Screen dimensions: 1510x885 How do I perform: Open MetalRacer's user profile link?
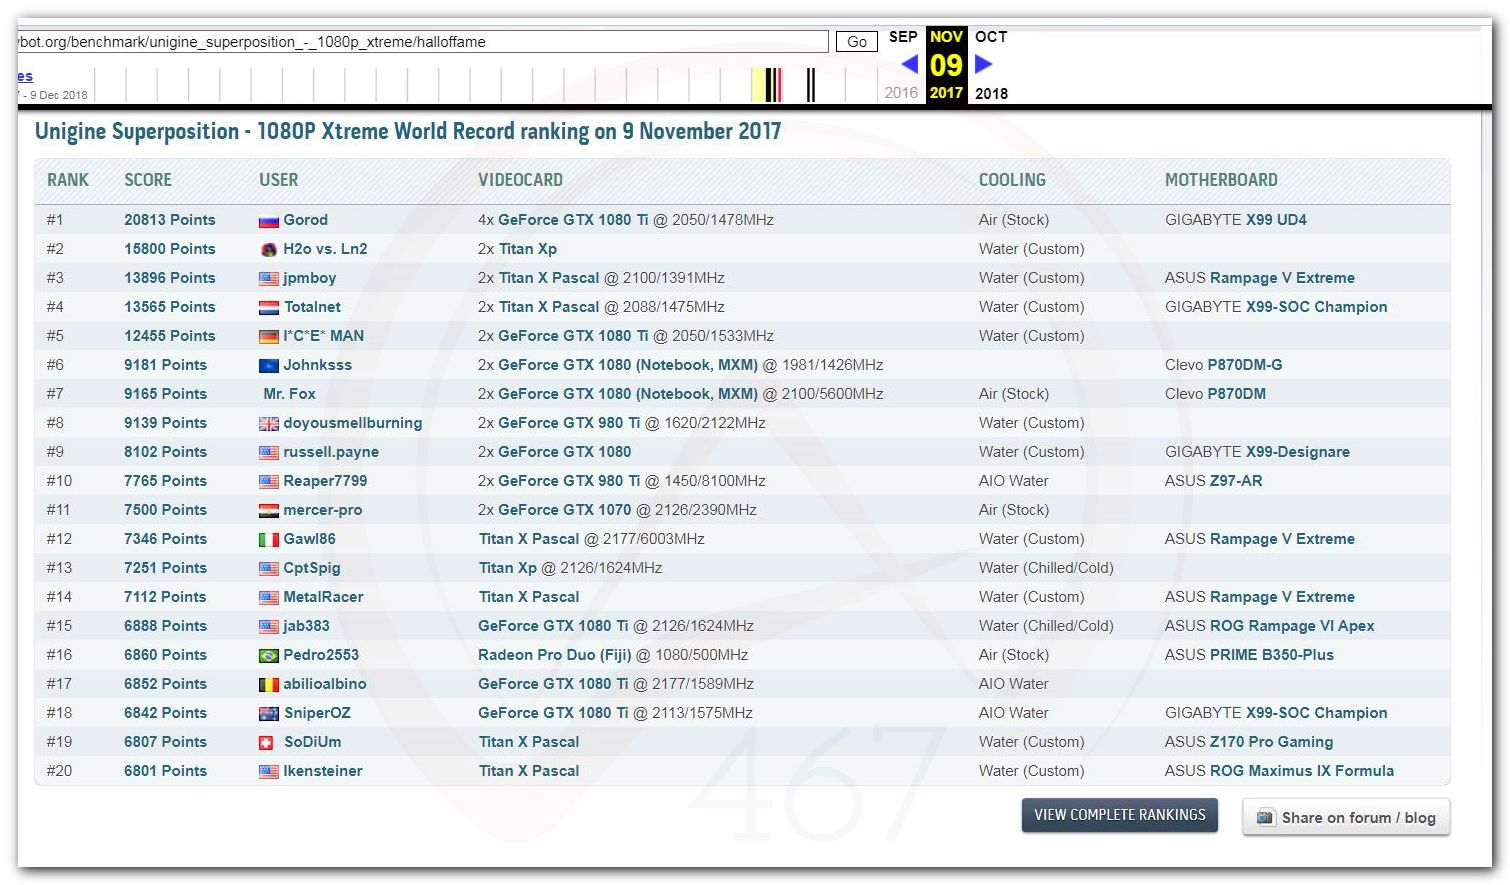(x=323, y=597)
